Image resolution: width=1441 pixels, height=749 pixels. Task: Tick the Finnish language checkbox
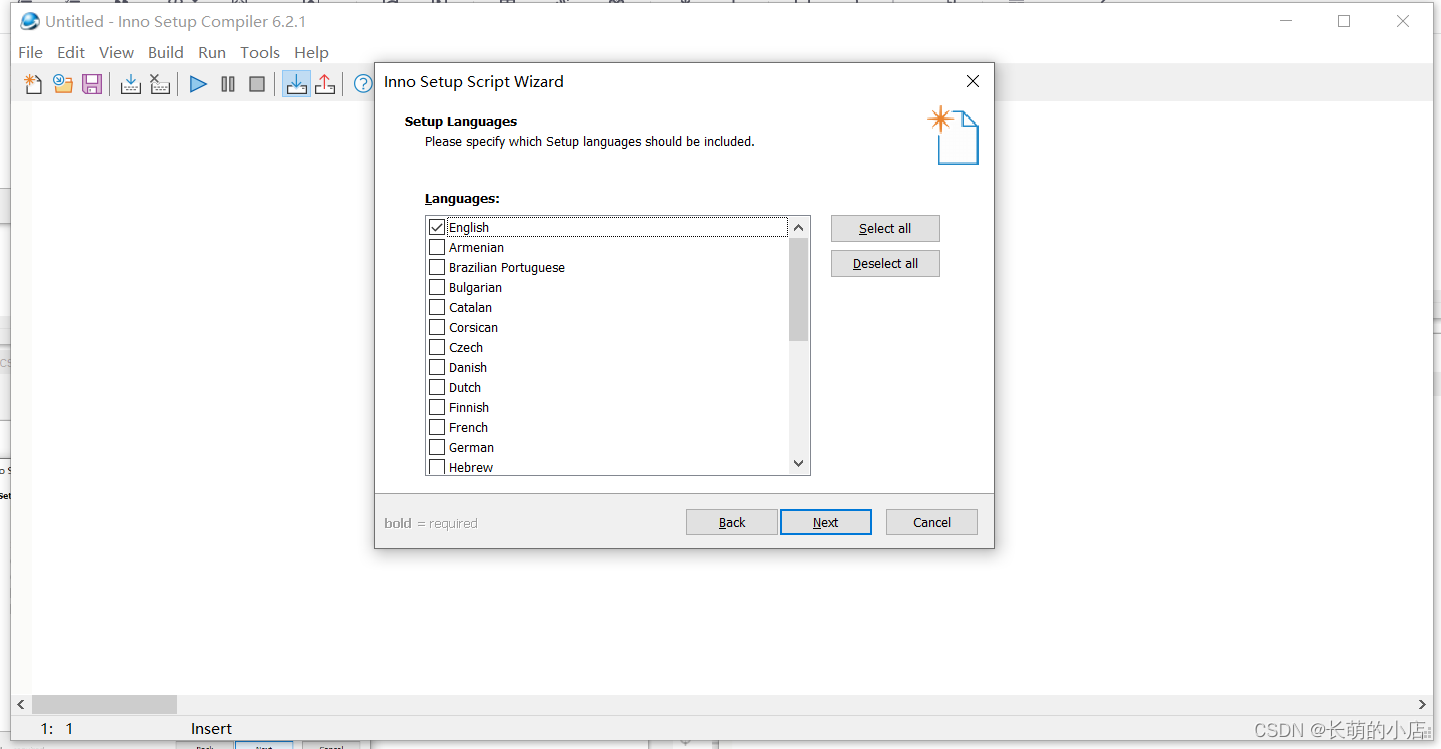point(437,407)
